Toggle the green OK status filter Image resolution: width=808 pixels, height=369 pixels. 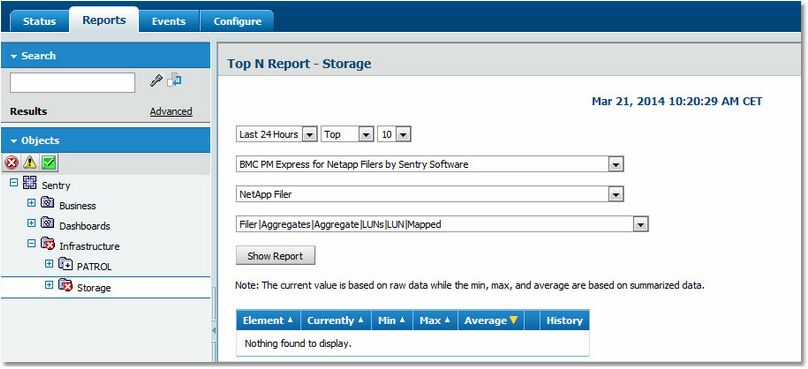click(49, 163)
